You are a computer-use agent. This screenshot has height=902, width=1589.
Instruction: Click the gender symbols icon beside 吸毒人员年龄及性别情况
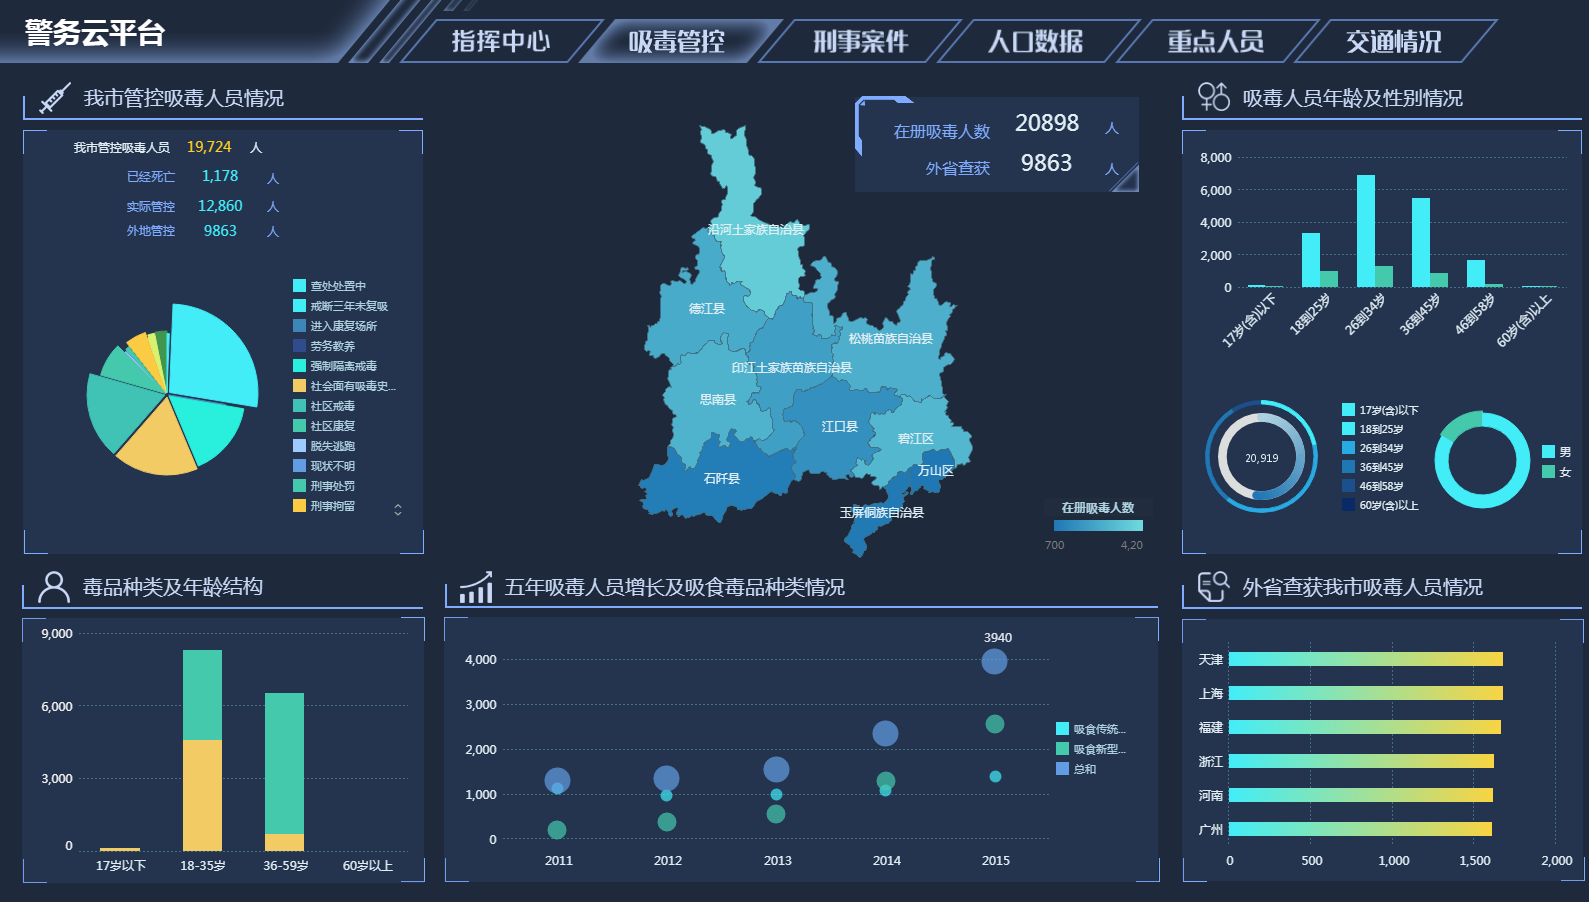[x=1213, y=97]
